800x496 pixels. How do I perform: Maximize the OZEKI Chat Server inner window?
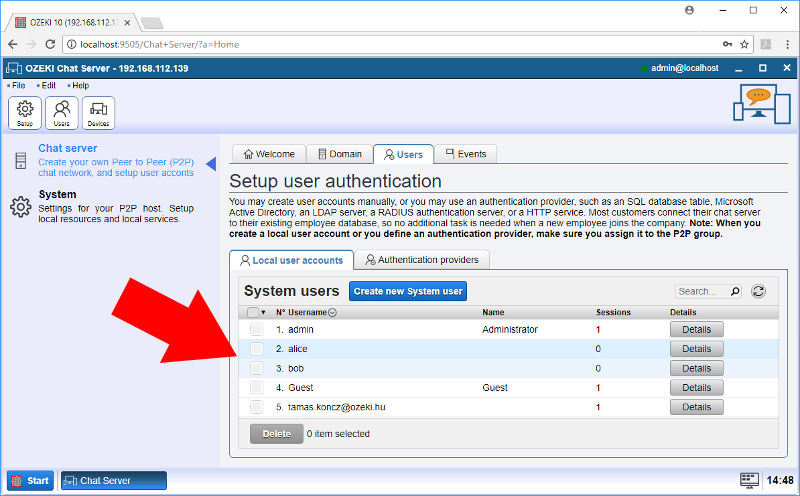tap(763, 68)
